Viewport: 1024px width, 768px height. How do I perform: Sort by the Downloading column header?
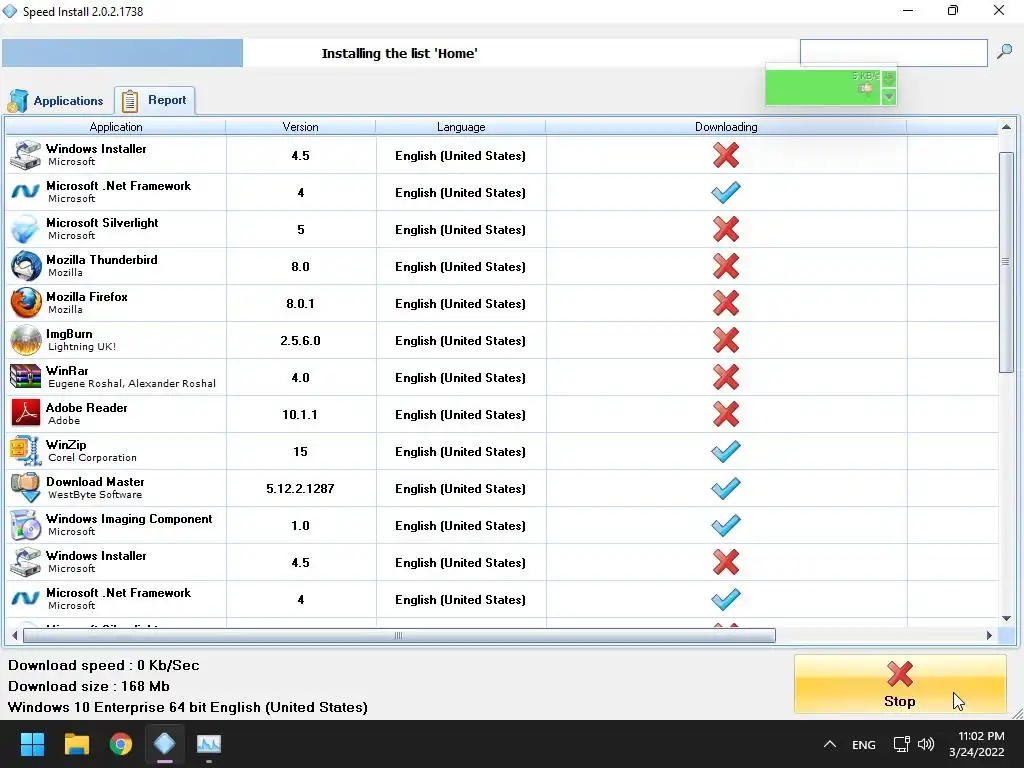726,127
